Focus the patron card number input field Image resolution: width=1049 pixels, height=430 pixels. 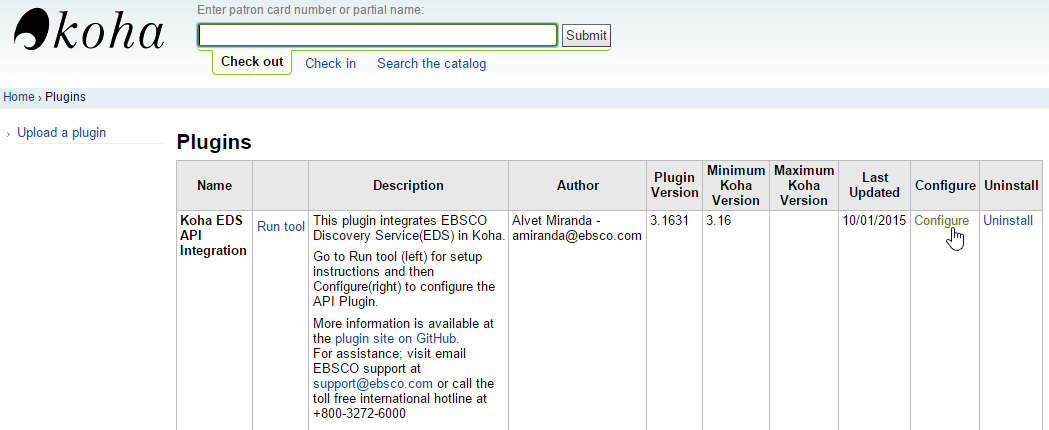[378, 35]
